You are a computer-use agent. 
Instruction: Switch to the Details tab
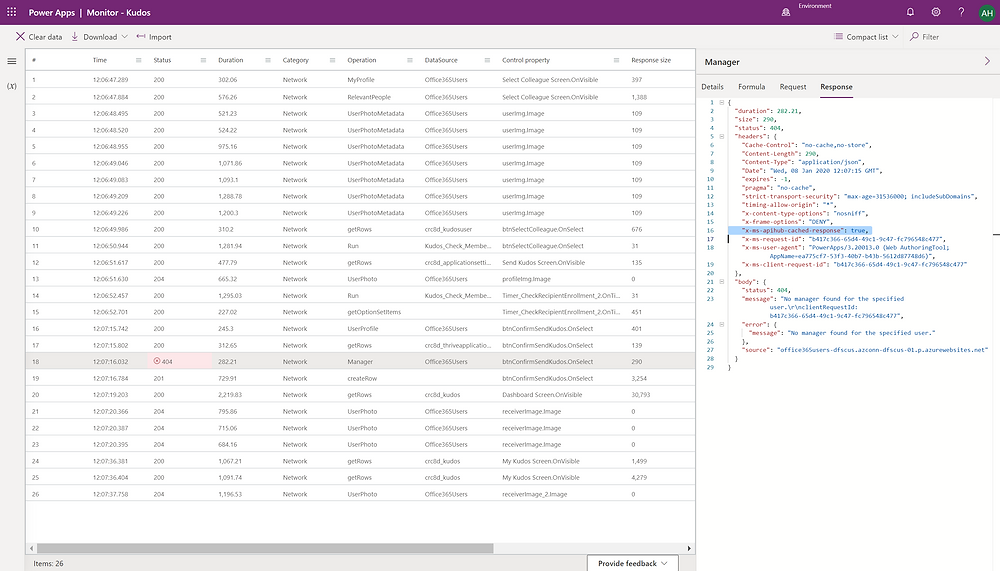pyautogui.click(x=712, y=87)
